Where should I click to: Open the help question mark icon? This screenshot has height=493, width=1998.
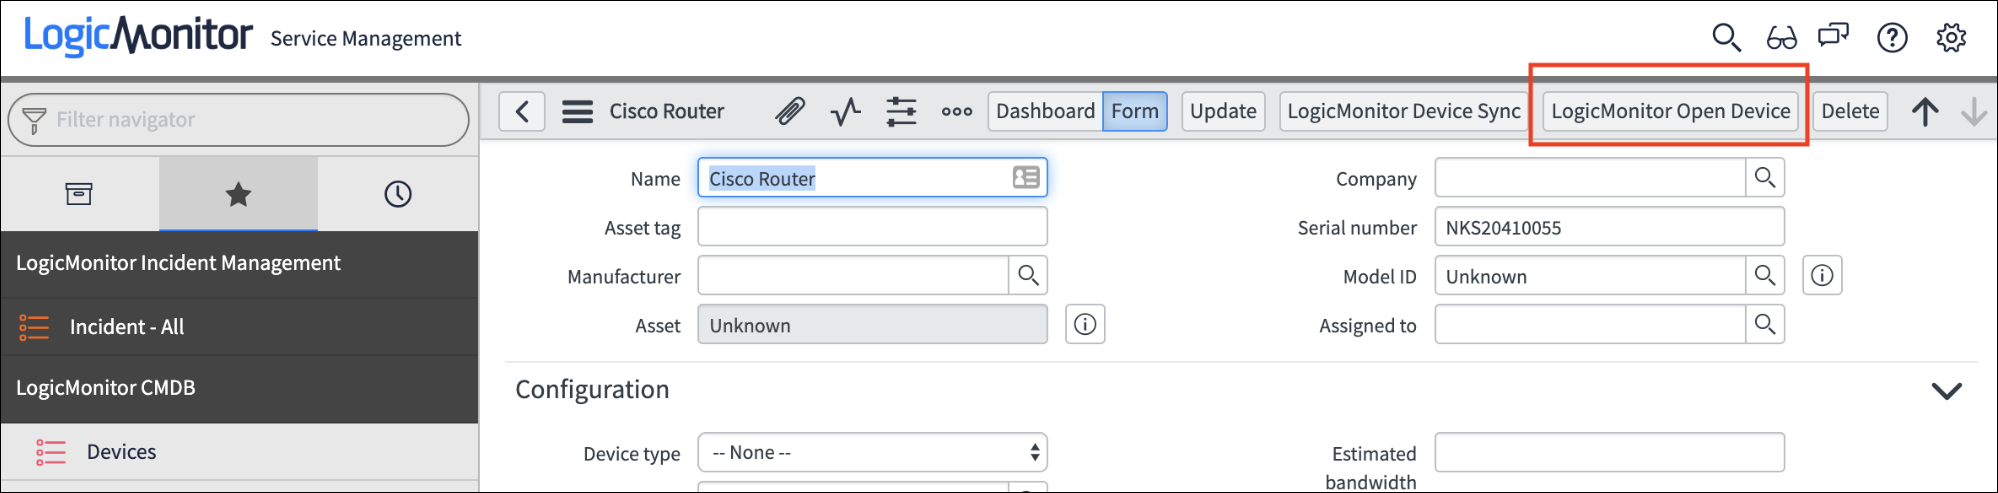pyautogui.click(x=1892, y=38)
